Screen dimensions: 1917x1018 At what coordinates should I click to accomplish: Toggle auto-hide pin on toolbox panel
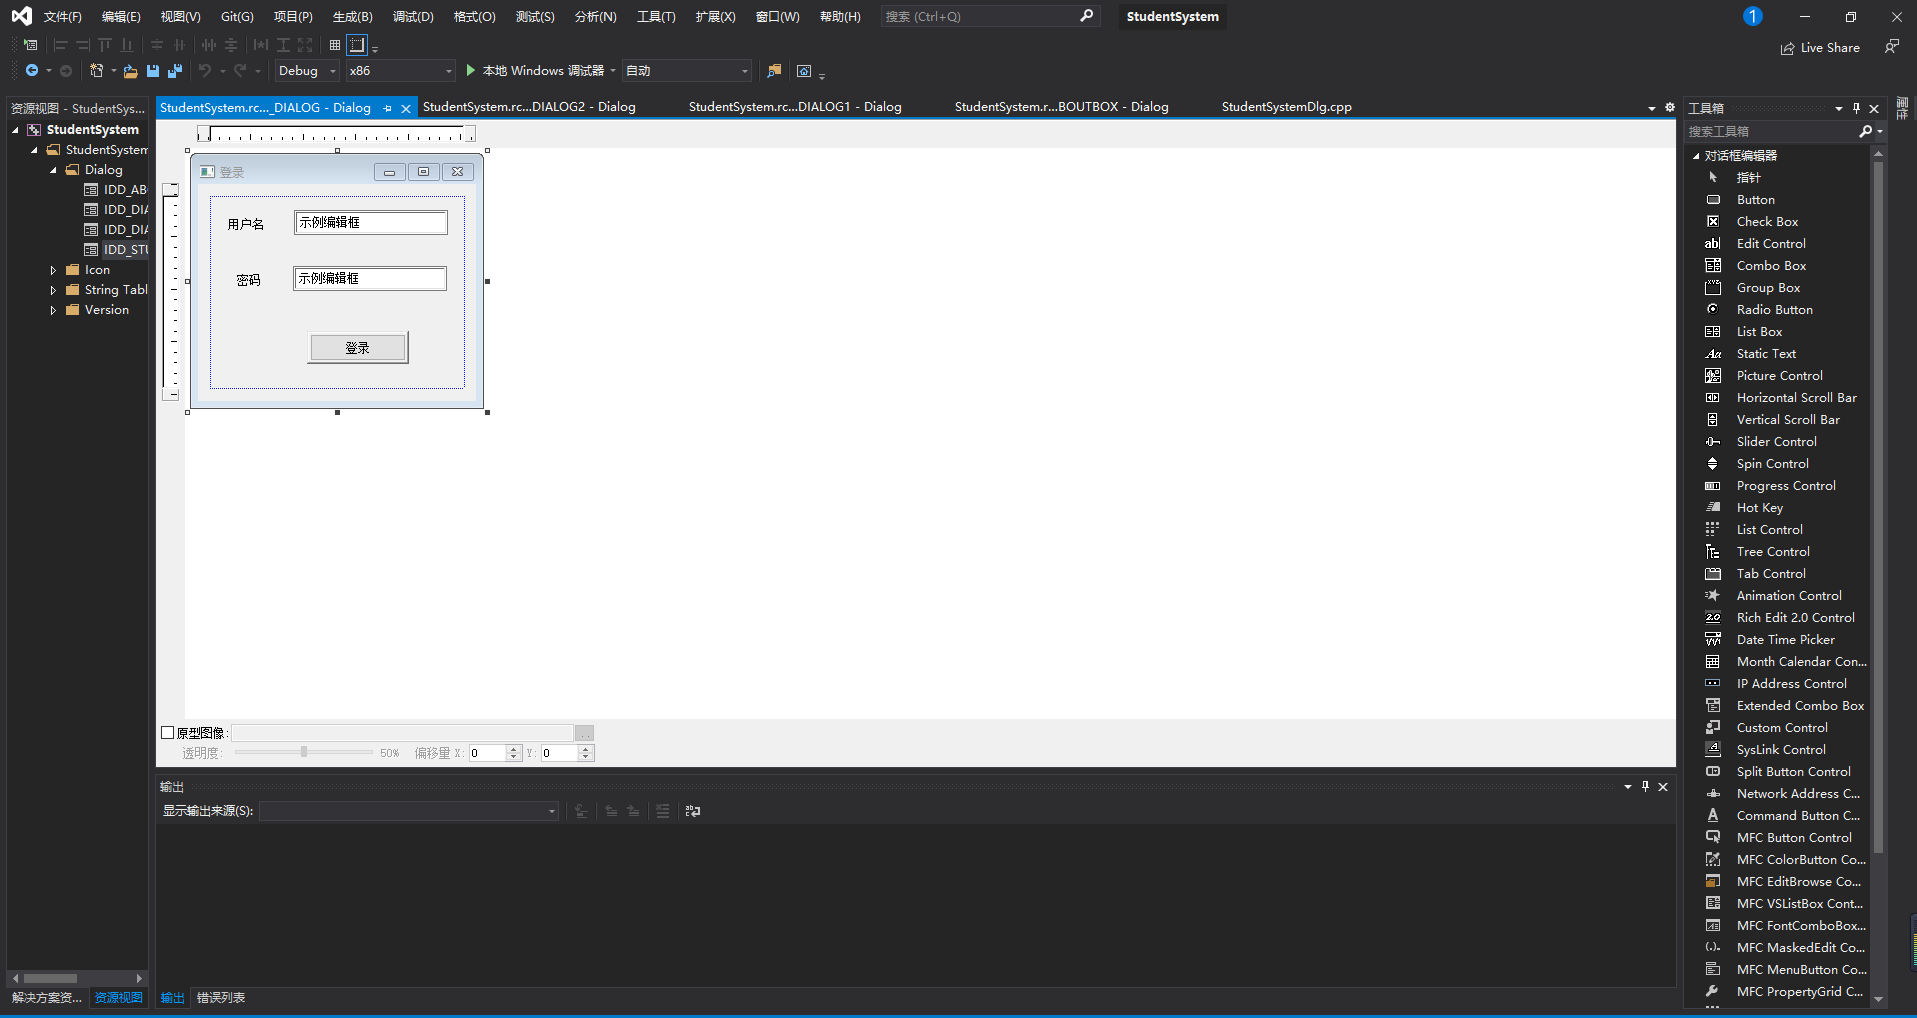point(1856,108)
